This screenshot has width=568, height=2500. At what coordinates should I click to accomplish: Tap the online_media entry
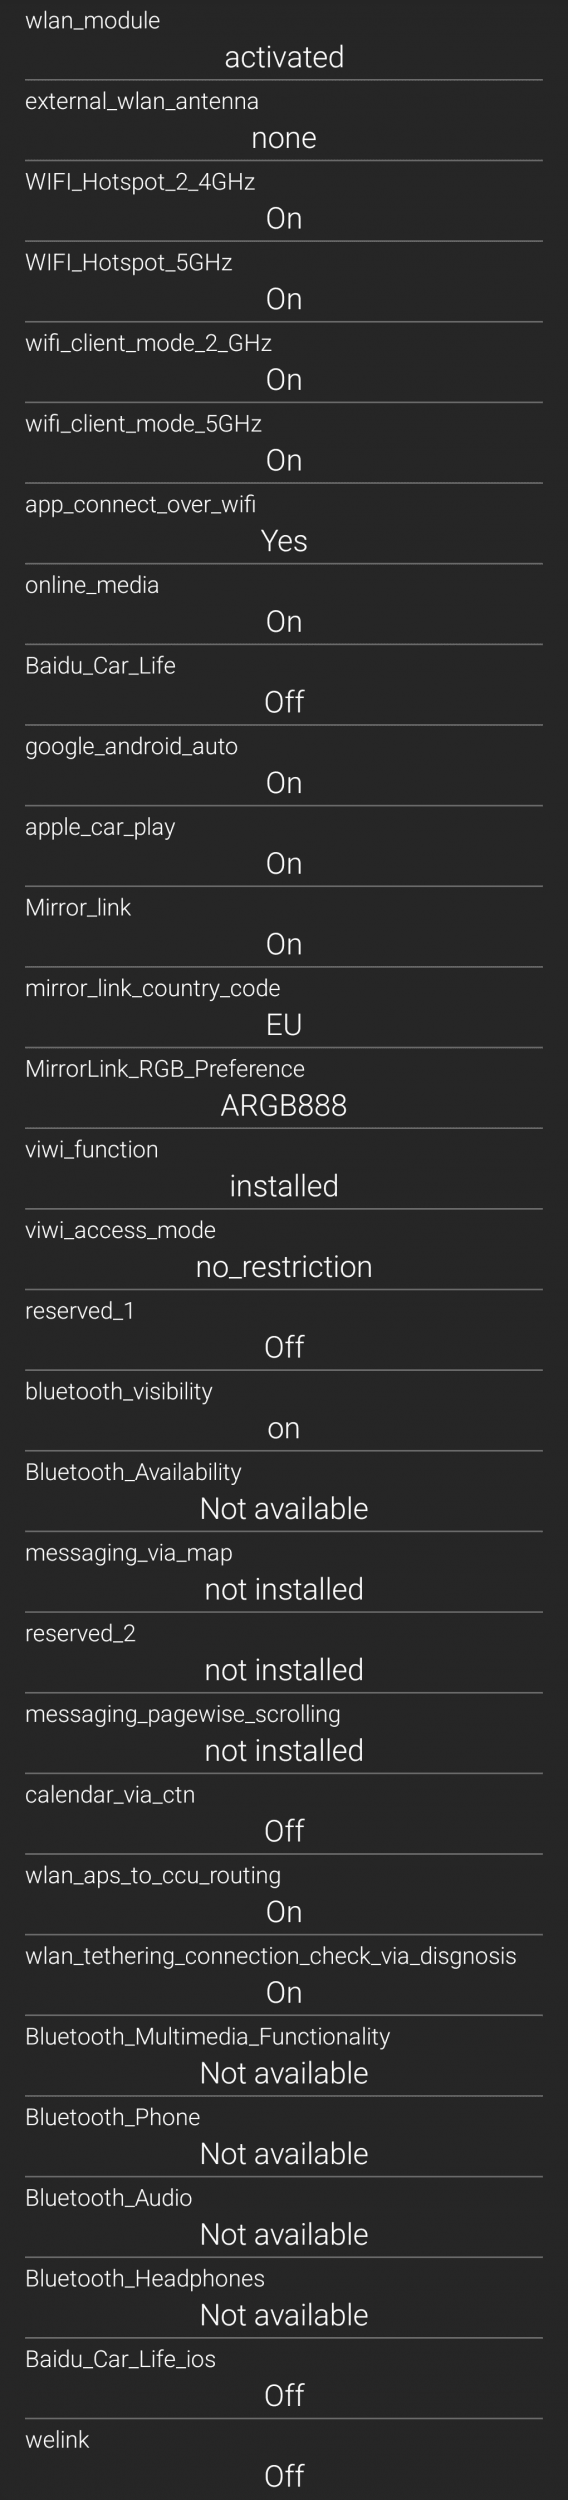[x=284, y=605]
